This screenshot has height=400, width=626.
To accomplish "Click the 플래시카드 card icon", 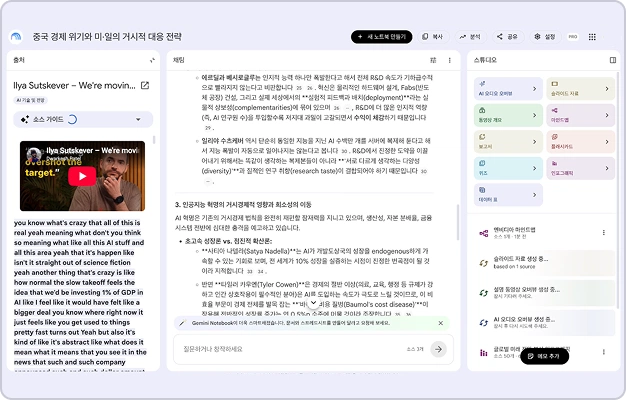I will 555,137.
